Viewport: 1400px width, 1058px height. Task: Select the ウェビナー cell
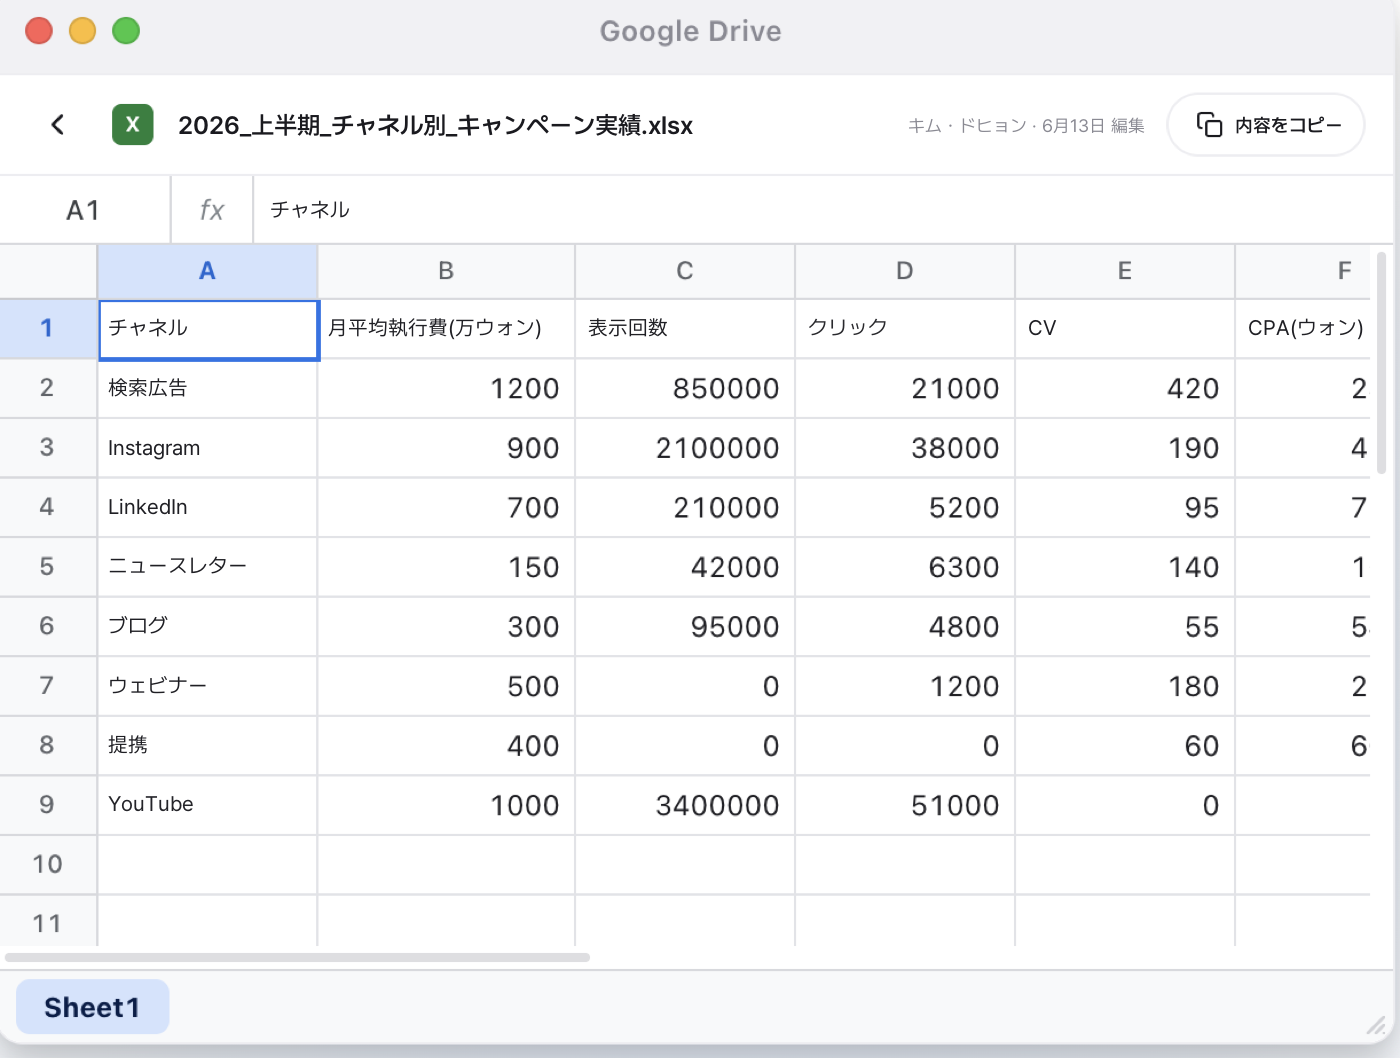click(207, 686)
